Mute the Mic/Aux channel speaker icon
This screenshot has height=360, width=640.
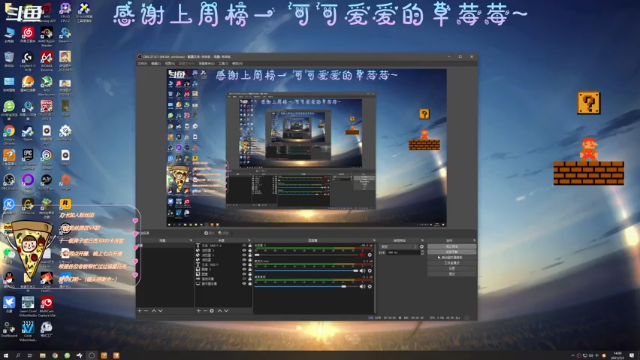pos(362,271)
